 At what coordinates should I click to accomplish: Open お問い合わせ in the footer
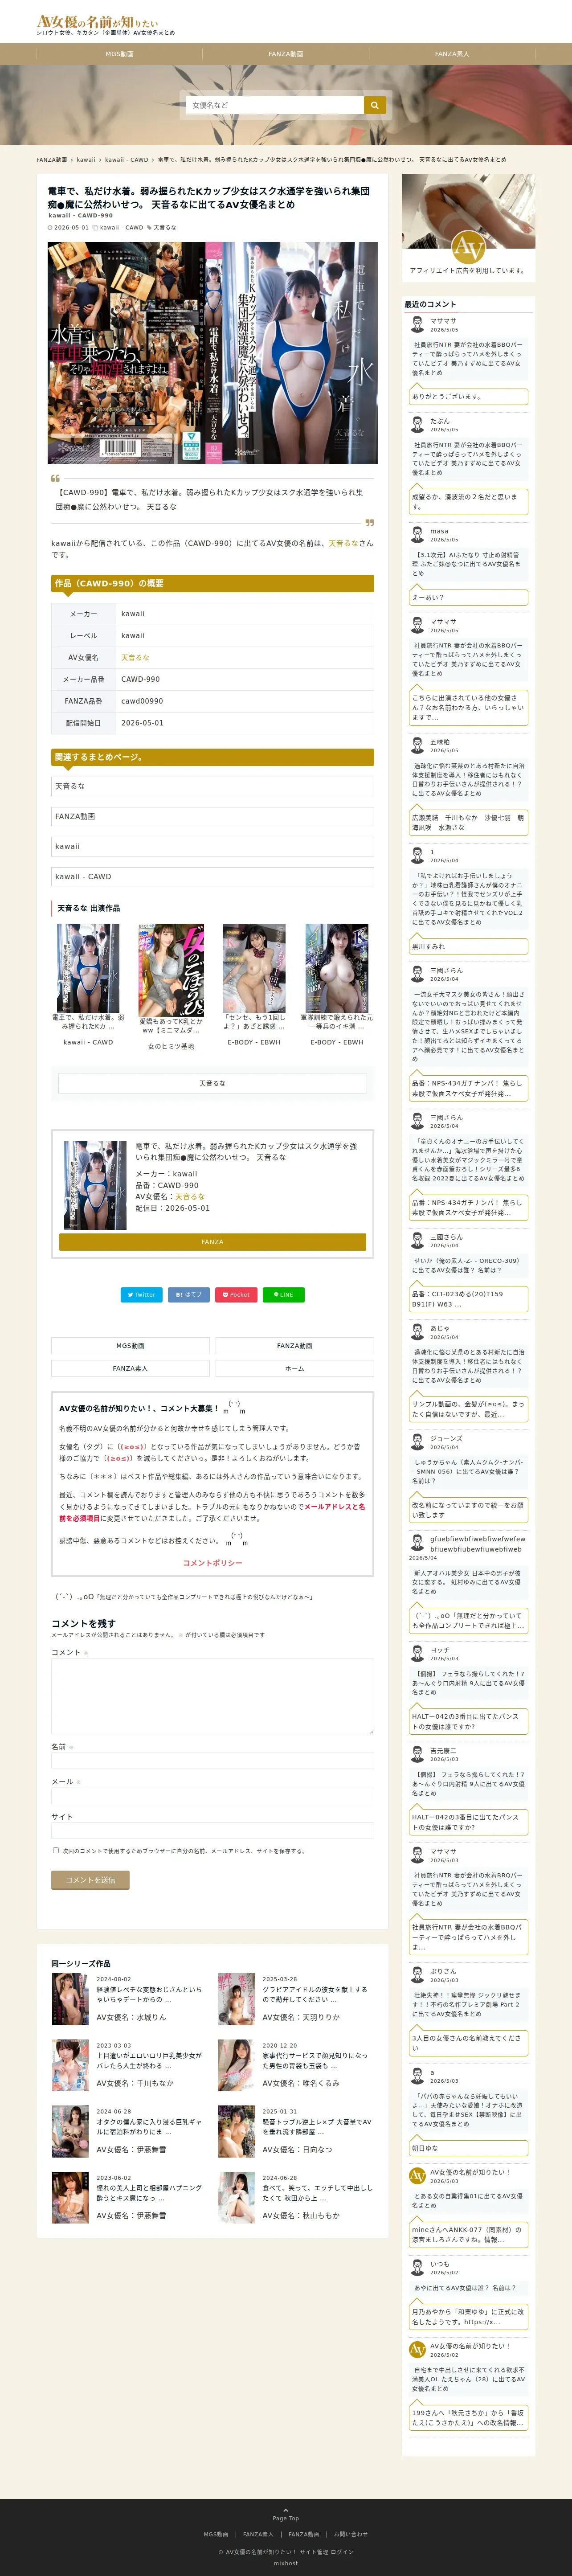tap(351, 2534)
